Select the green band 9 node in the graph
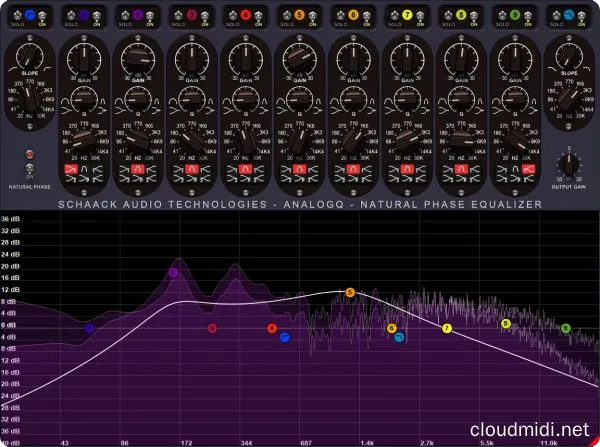Viewport: 600px width, 447px height. point(565,327)
